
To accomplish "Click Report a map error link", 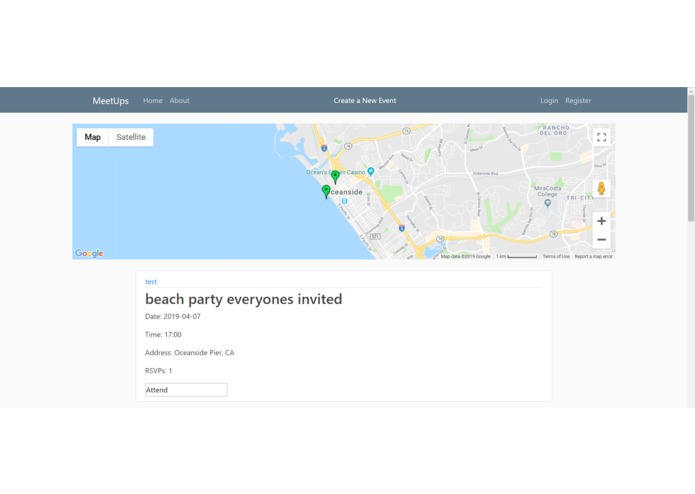I will tap(593, 257).
